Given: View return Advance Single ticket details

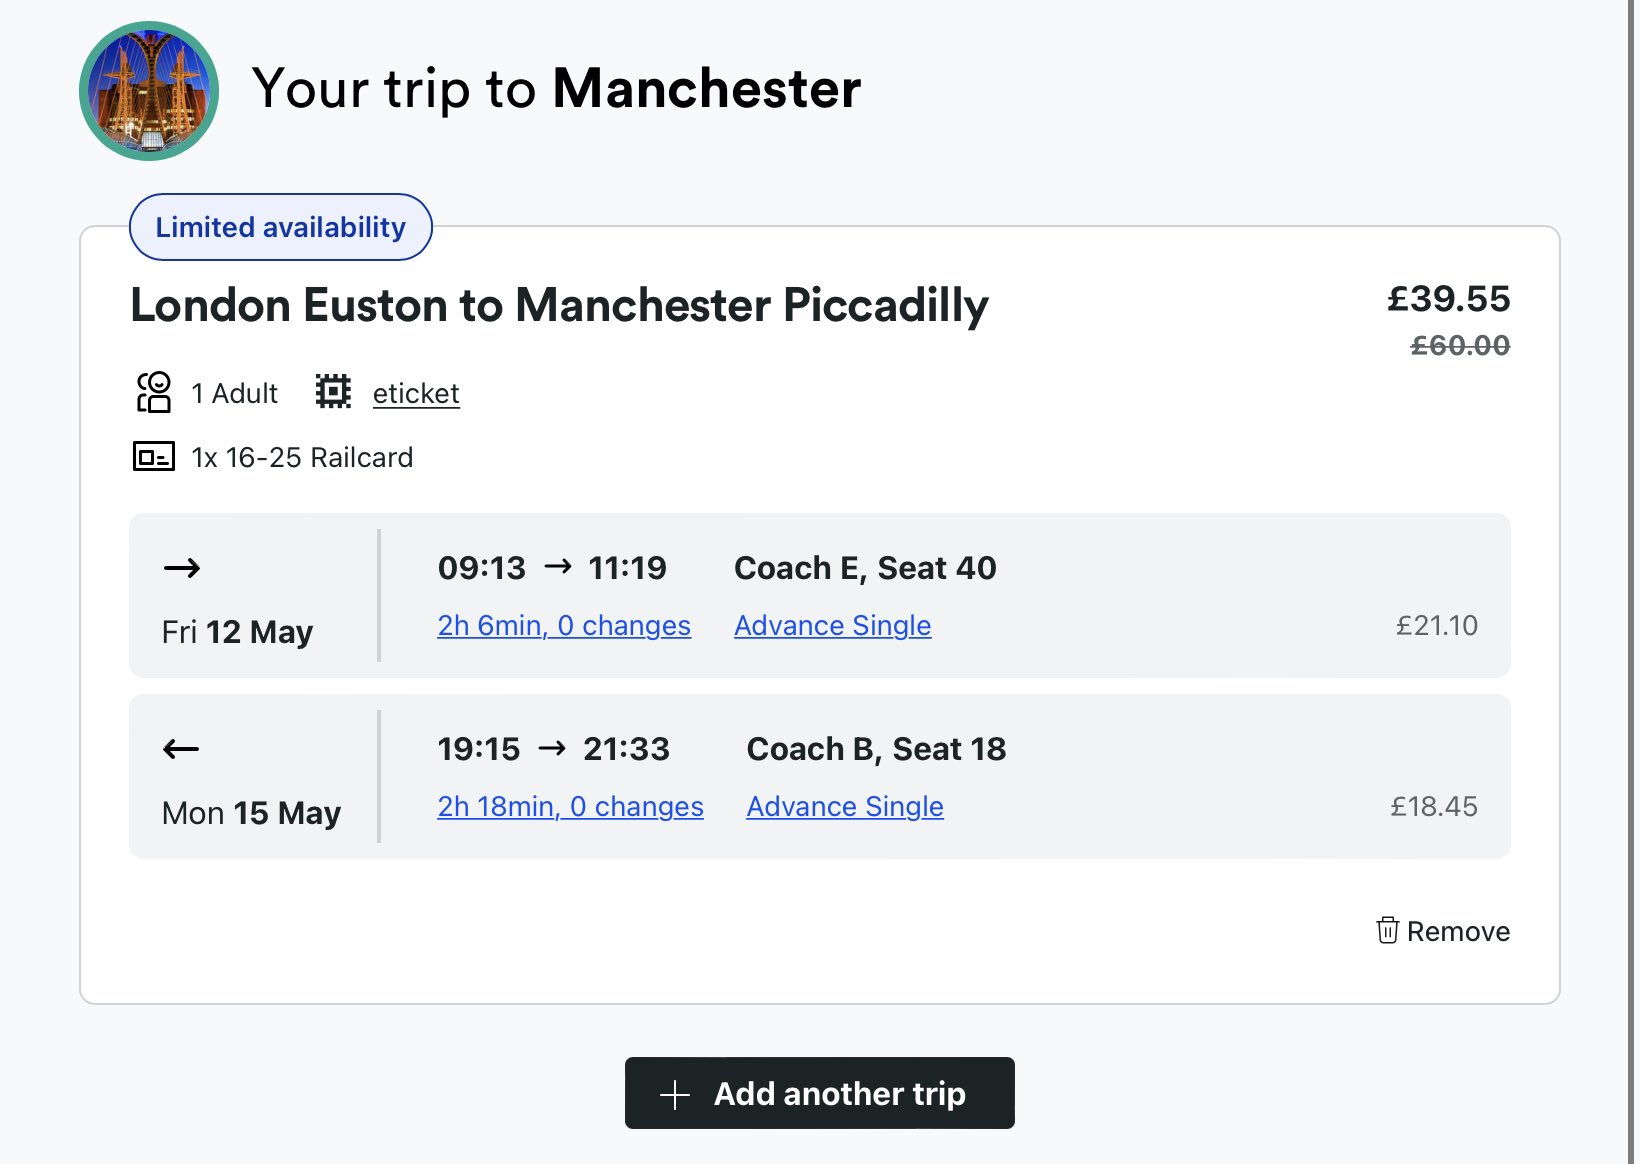Looking at the screenshot, I should tap(845, 806).
